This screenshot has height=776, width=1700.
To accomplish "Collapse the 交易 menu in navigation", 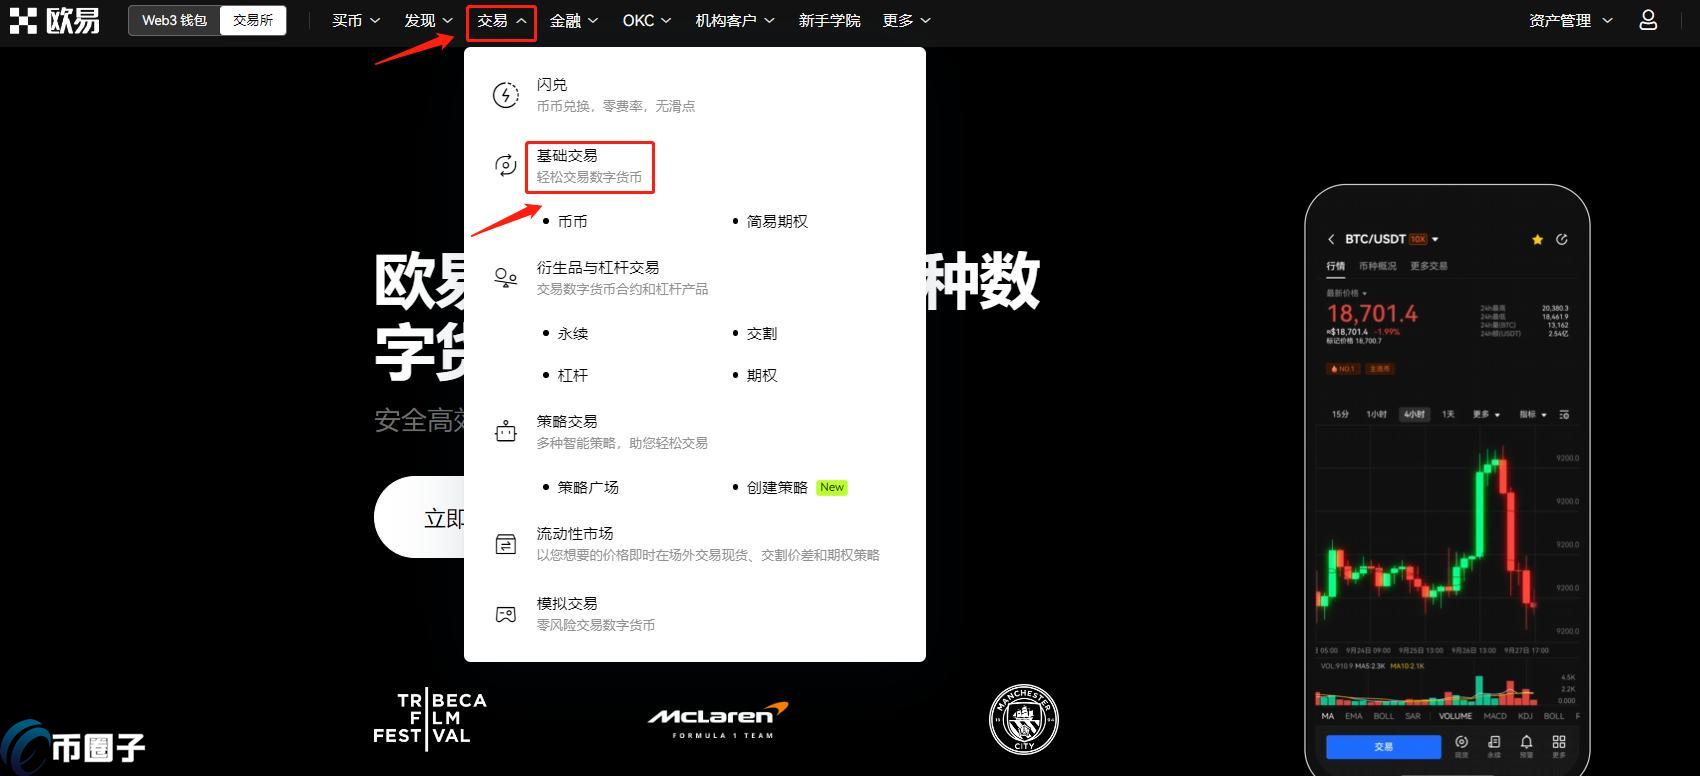I will pyautogui.click(x=501, y=21).
